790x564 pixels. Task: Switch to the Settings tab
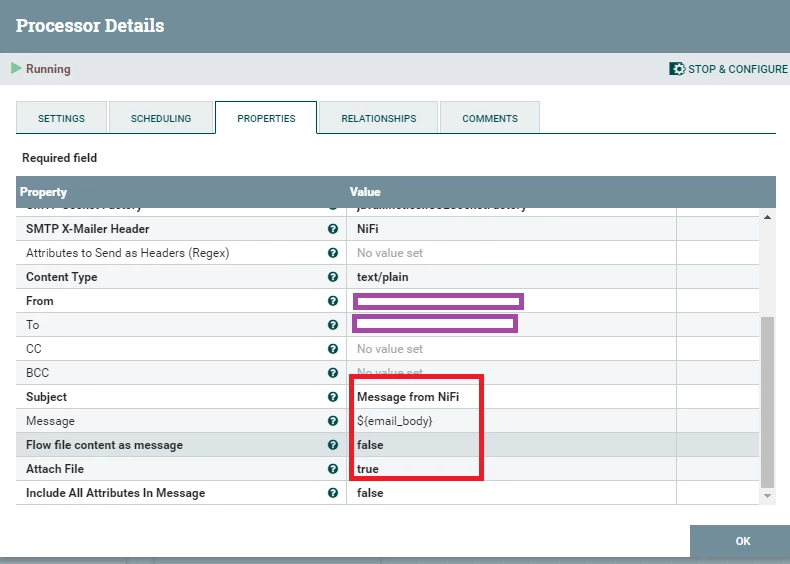[61, 118]
